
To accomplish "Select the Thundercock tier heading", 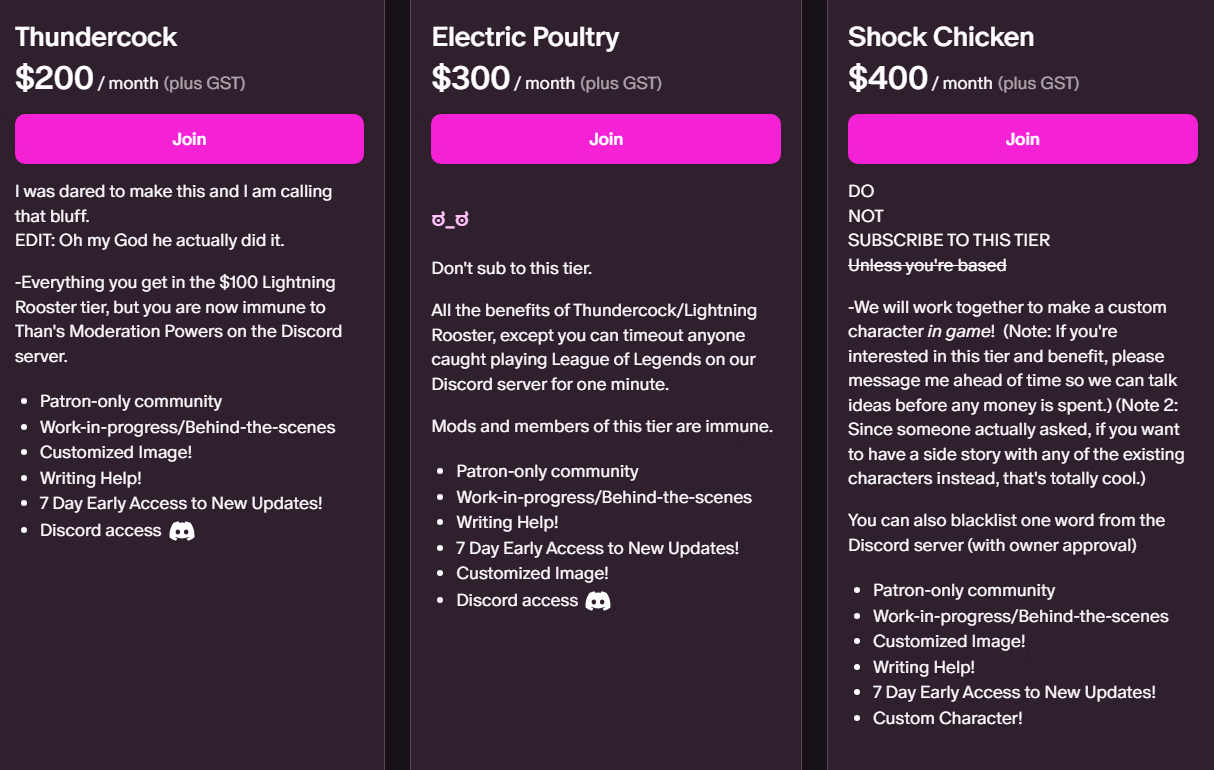I will [96, 37].
